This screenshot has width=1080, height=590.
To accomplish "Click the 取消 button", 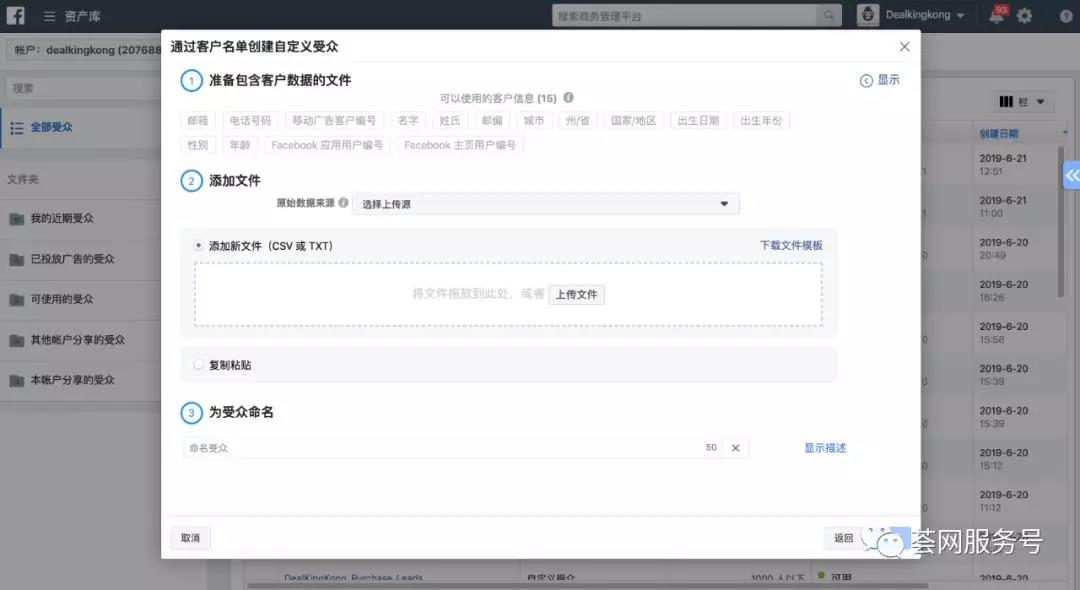I will (x=190, y=537).
